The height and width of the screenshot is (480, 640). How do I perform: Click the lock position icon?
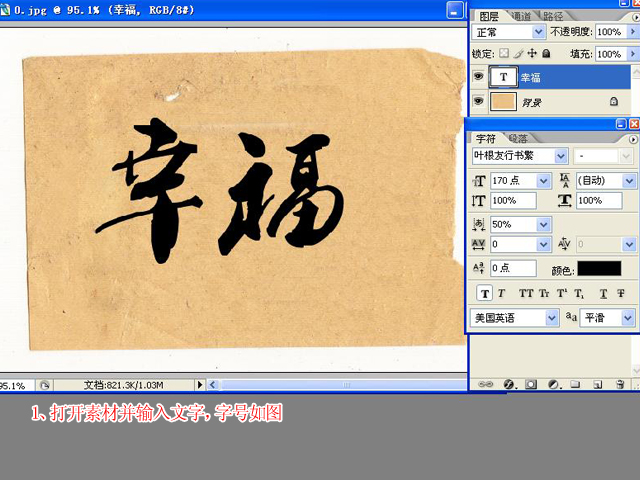531,53
